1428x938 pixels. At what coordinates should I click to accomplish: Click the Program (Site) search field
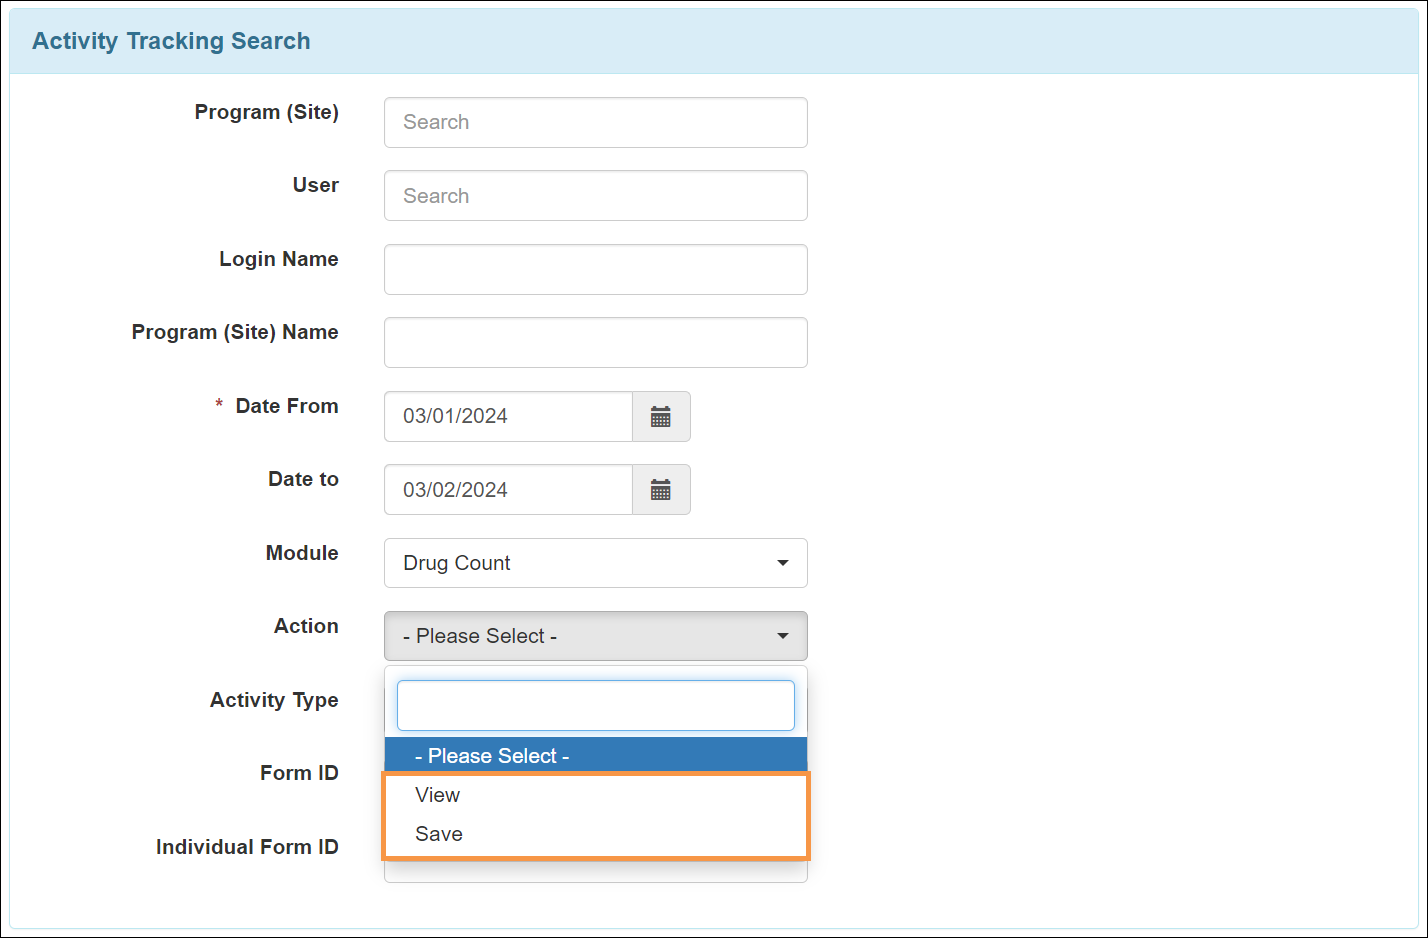point(596,122)
